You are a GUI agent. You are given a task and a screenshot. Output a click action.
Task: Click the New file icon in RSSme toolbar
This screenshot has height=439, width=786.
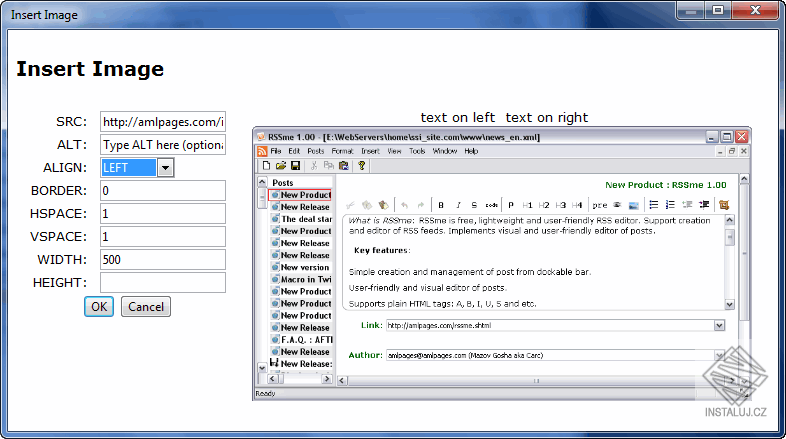point(267,165)
